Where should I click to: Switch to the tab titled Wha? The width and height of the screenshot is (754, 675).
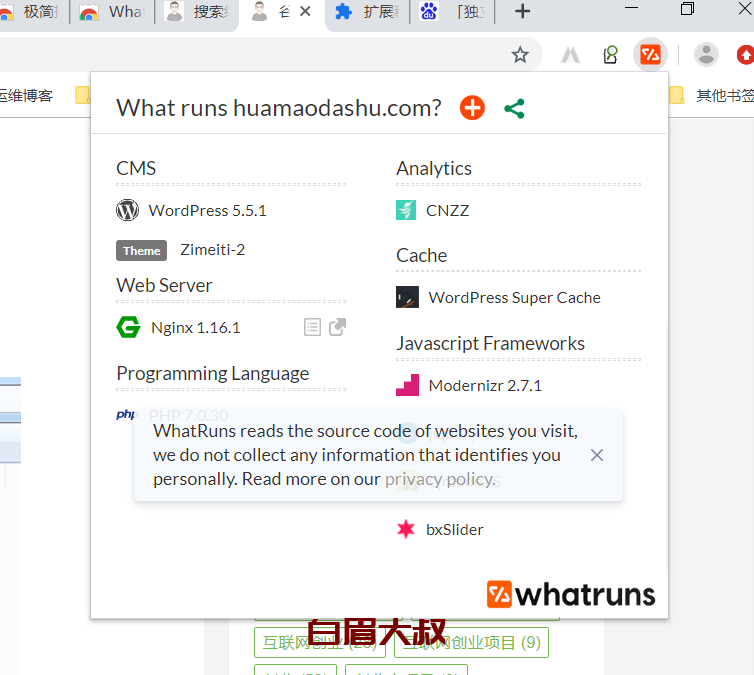(113, 12)
